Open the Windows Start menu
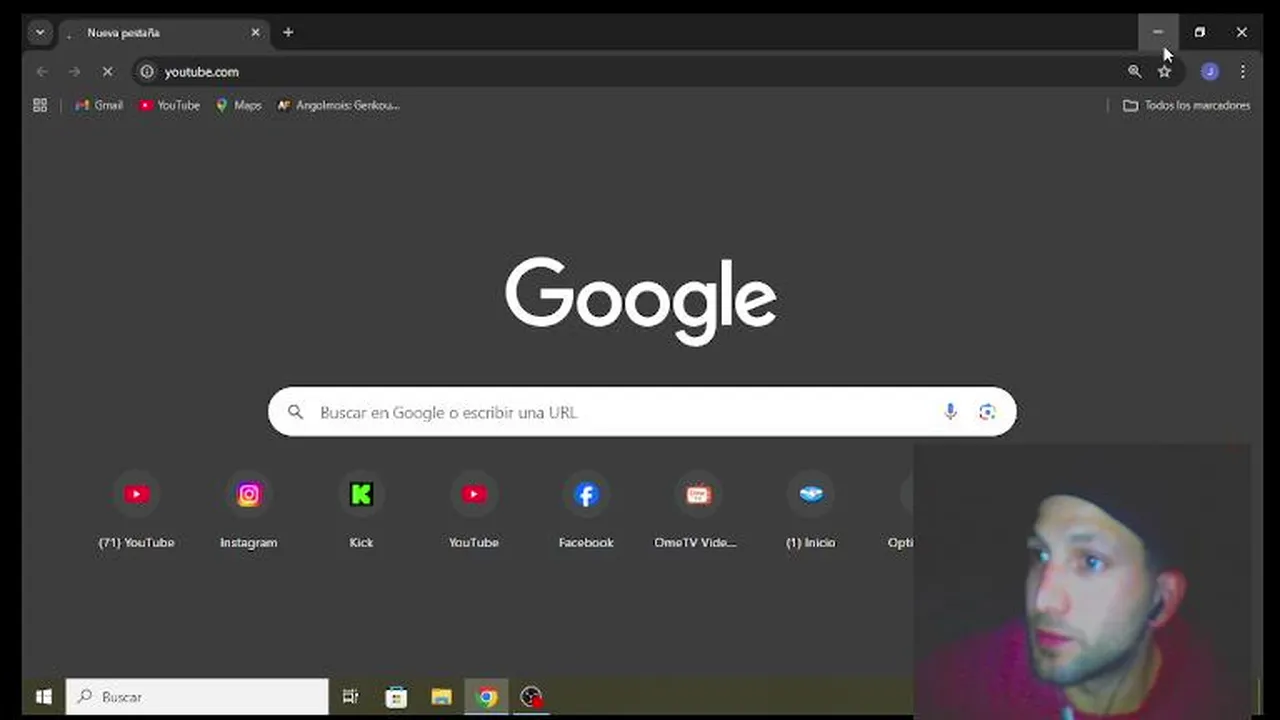Viewport: 1280px width, 720px height. (44, 697)
